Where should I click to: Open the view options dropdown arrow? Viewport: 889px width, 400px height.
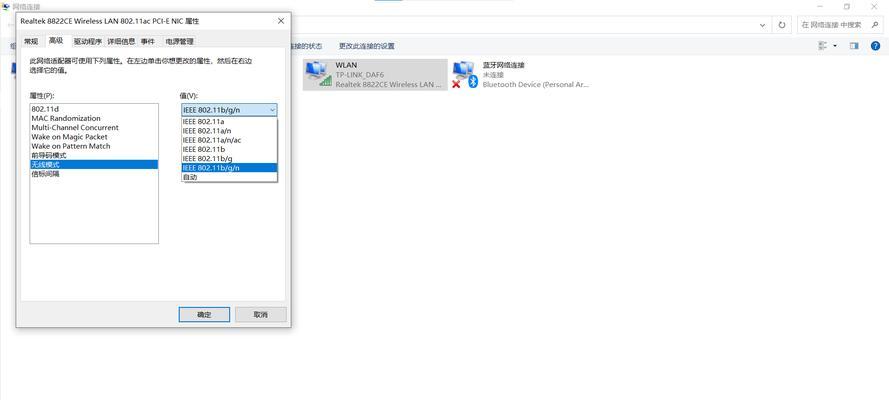click(x=835, y=46)
